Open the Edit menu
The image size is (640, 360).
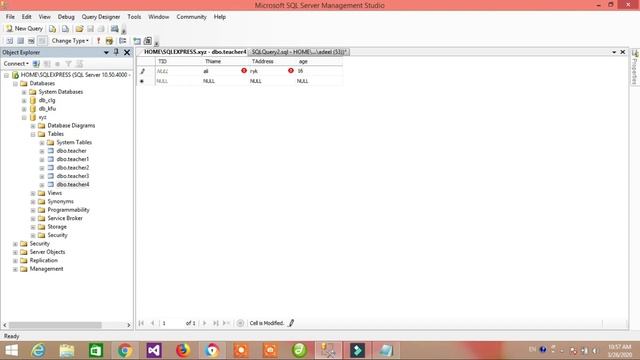coord(27,17)
